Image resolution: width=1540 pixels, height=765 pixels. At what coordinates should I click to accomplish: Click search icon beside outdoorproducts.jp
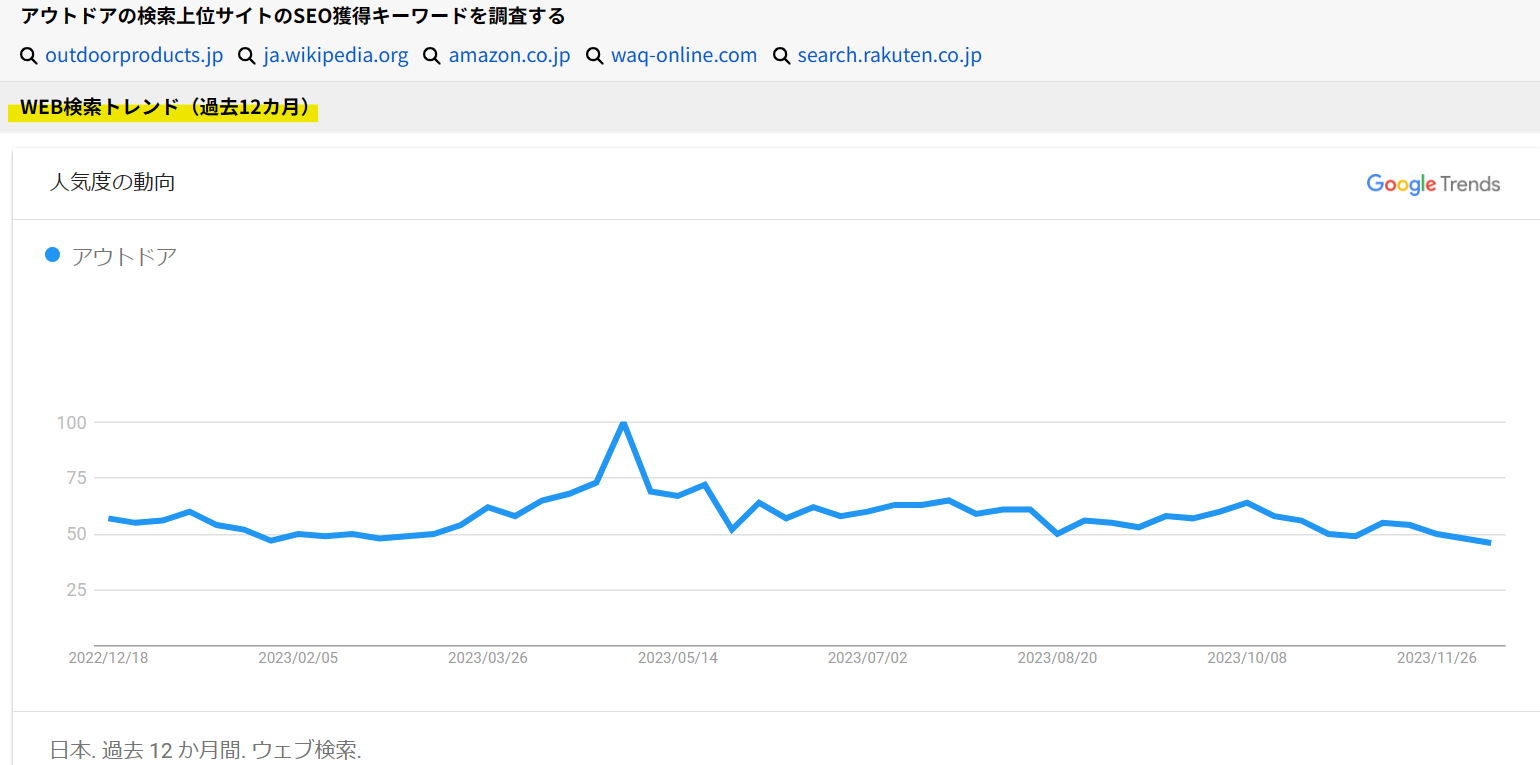[x=29, y=56]
